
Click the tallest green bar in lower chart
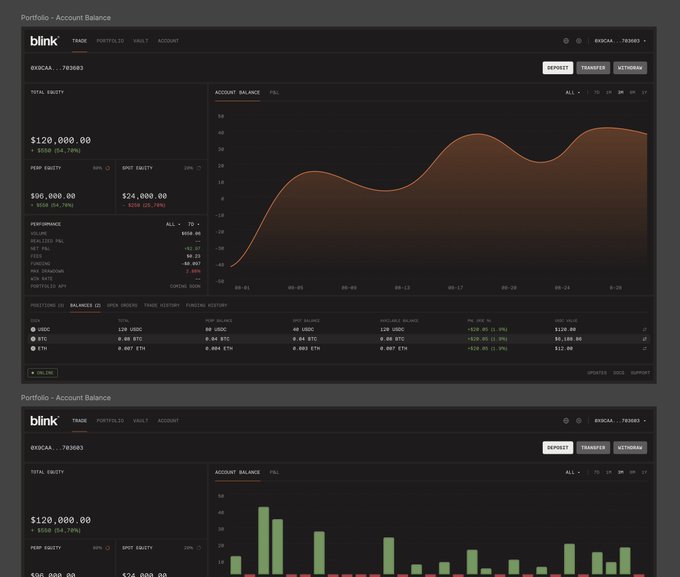tap(264, 541)
